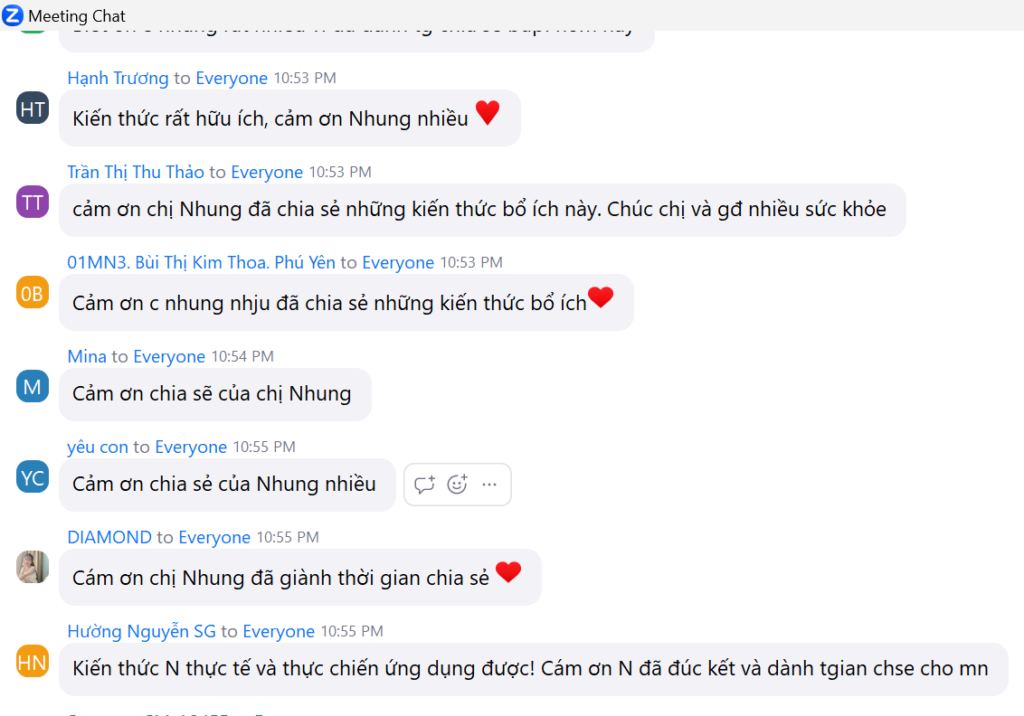Screen dimensions: 1024x716
Task: Open the more options ellipsis on the message
Action: tap(489, 484)
